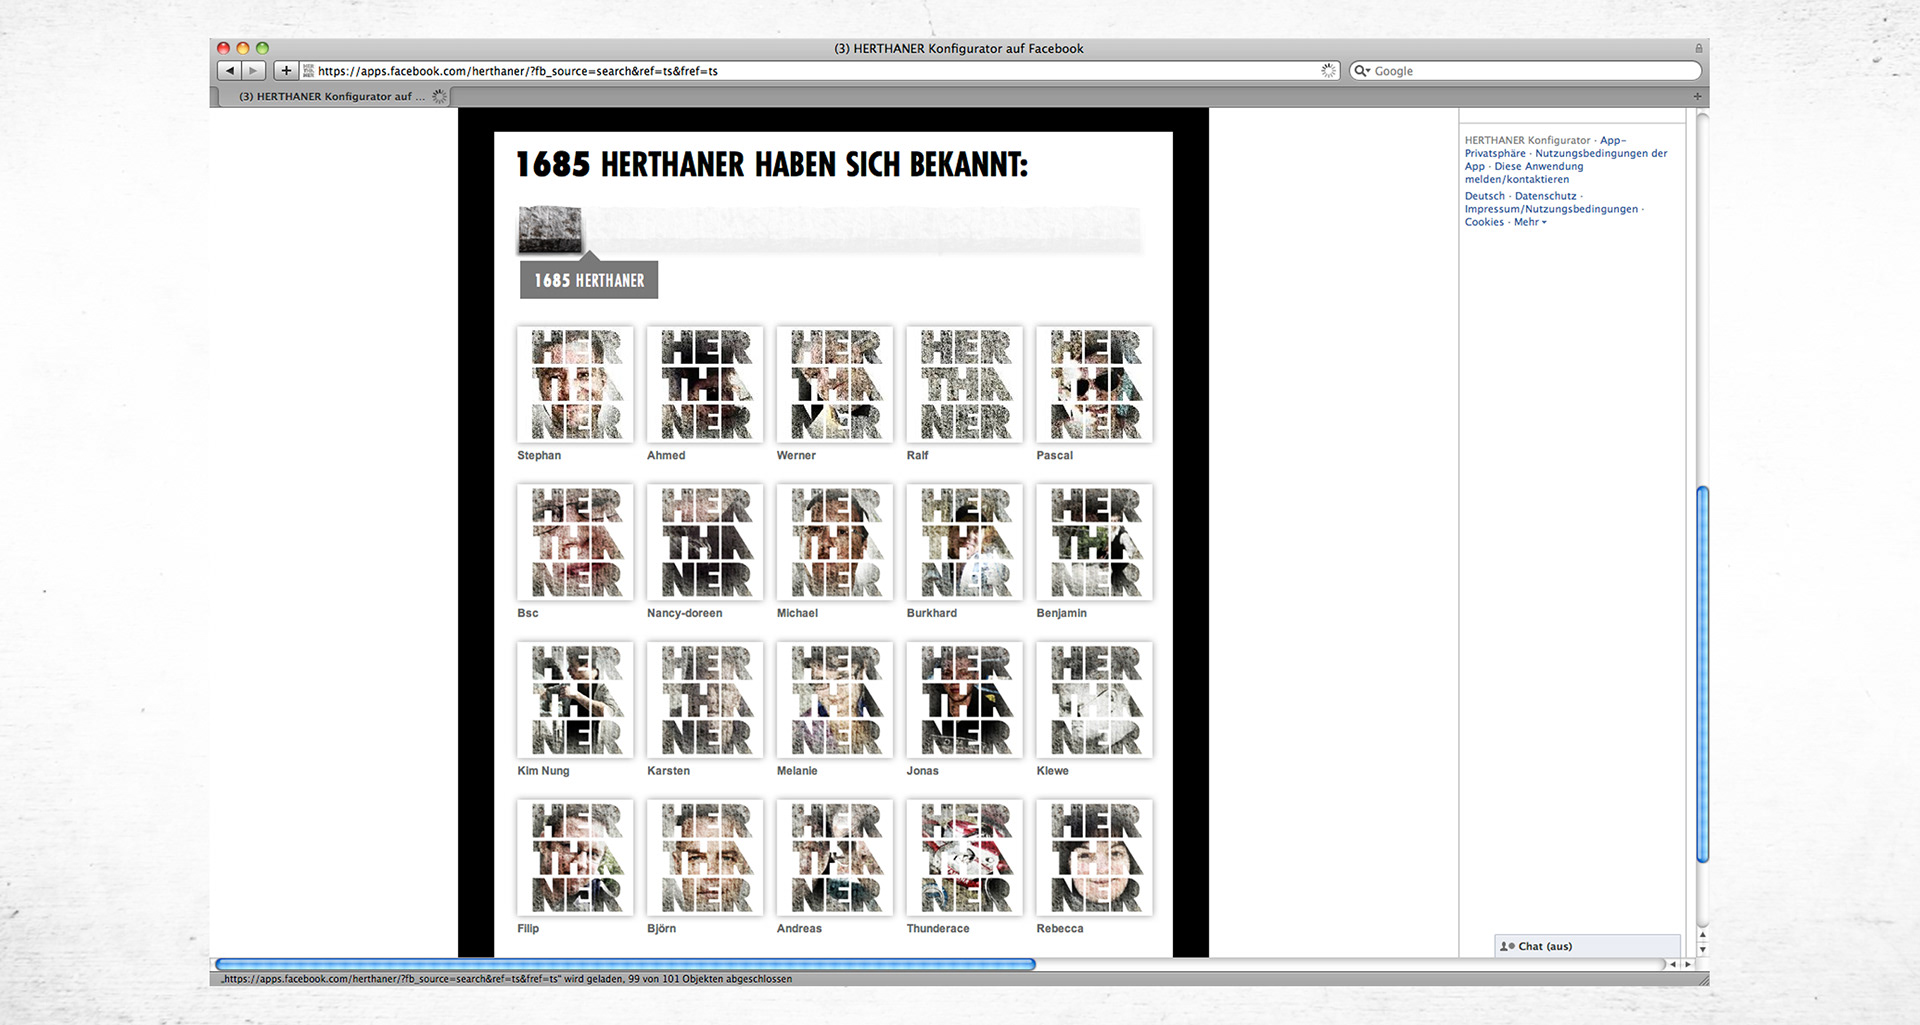1920x1025 pixels.
Task: Click the horizontal scrollbar left arrow
Action: click(1673, 965)
